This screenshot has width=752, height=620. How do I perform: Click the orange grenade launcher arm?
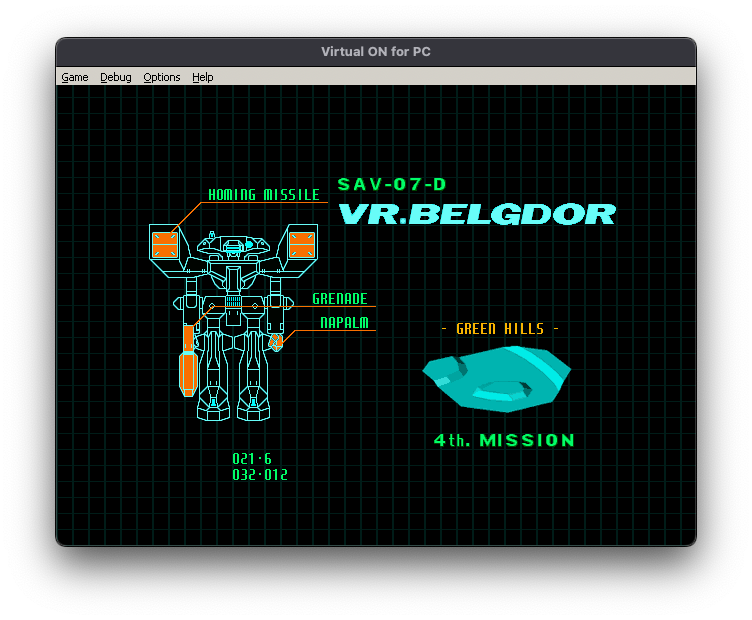(188, 361)
